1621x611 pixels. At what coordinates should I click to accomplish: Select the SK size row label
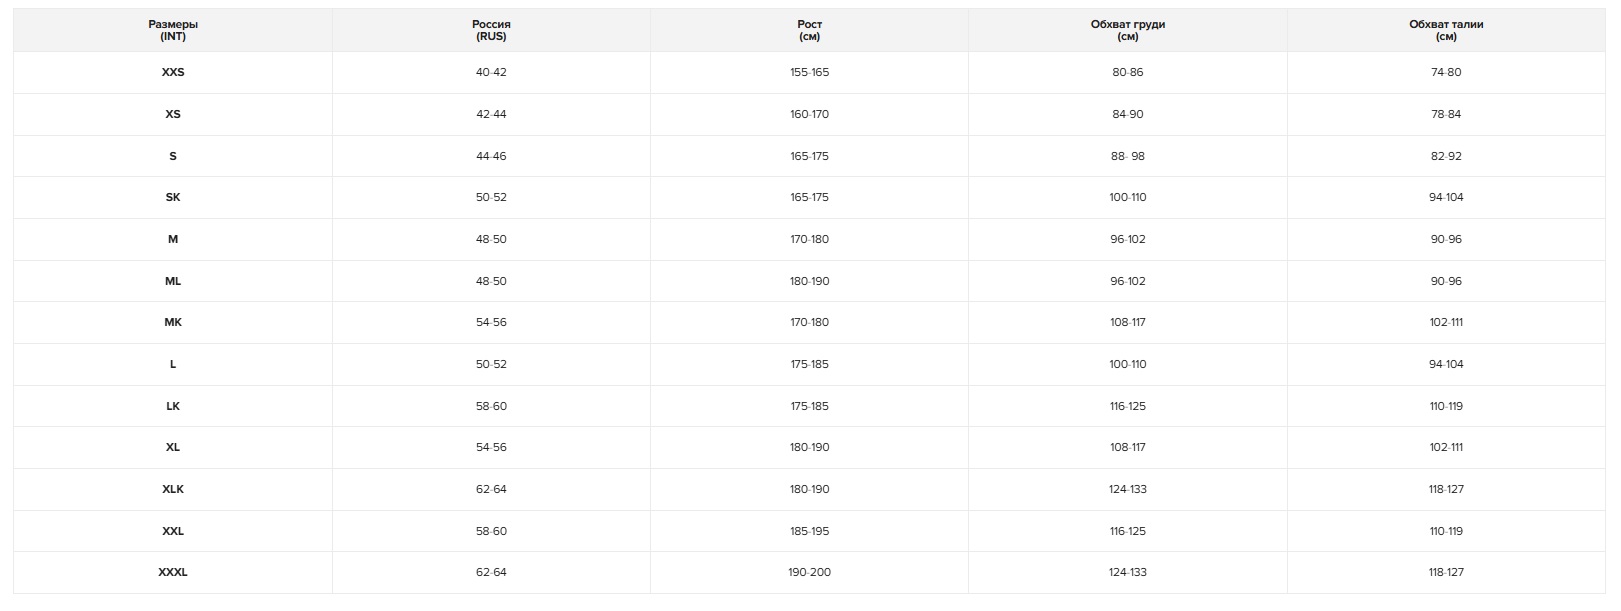click(173, 197)
